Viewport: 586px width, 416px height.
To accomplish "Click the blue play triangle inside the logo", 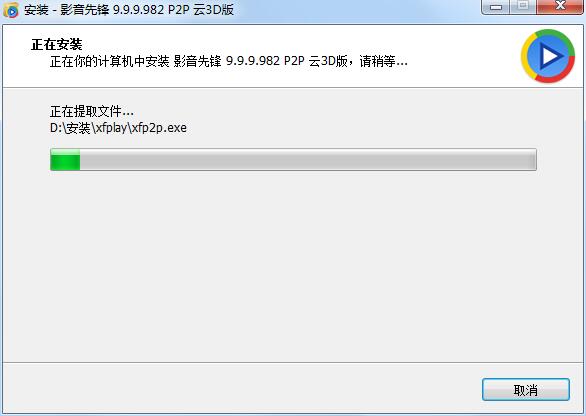I will tap(550, 56).
